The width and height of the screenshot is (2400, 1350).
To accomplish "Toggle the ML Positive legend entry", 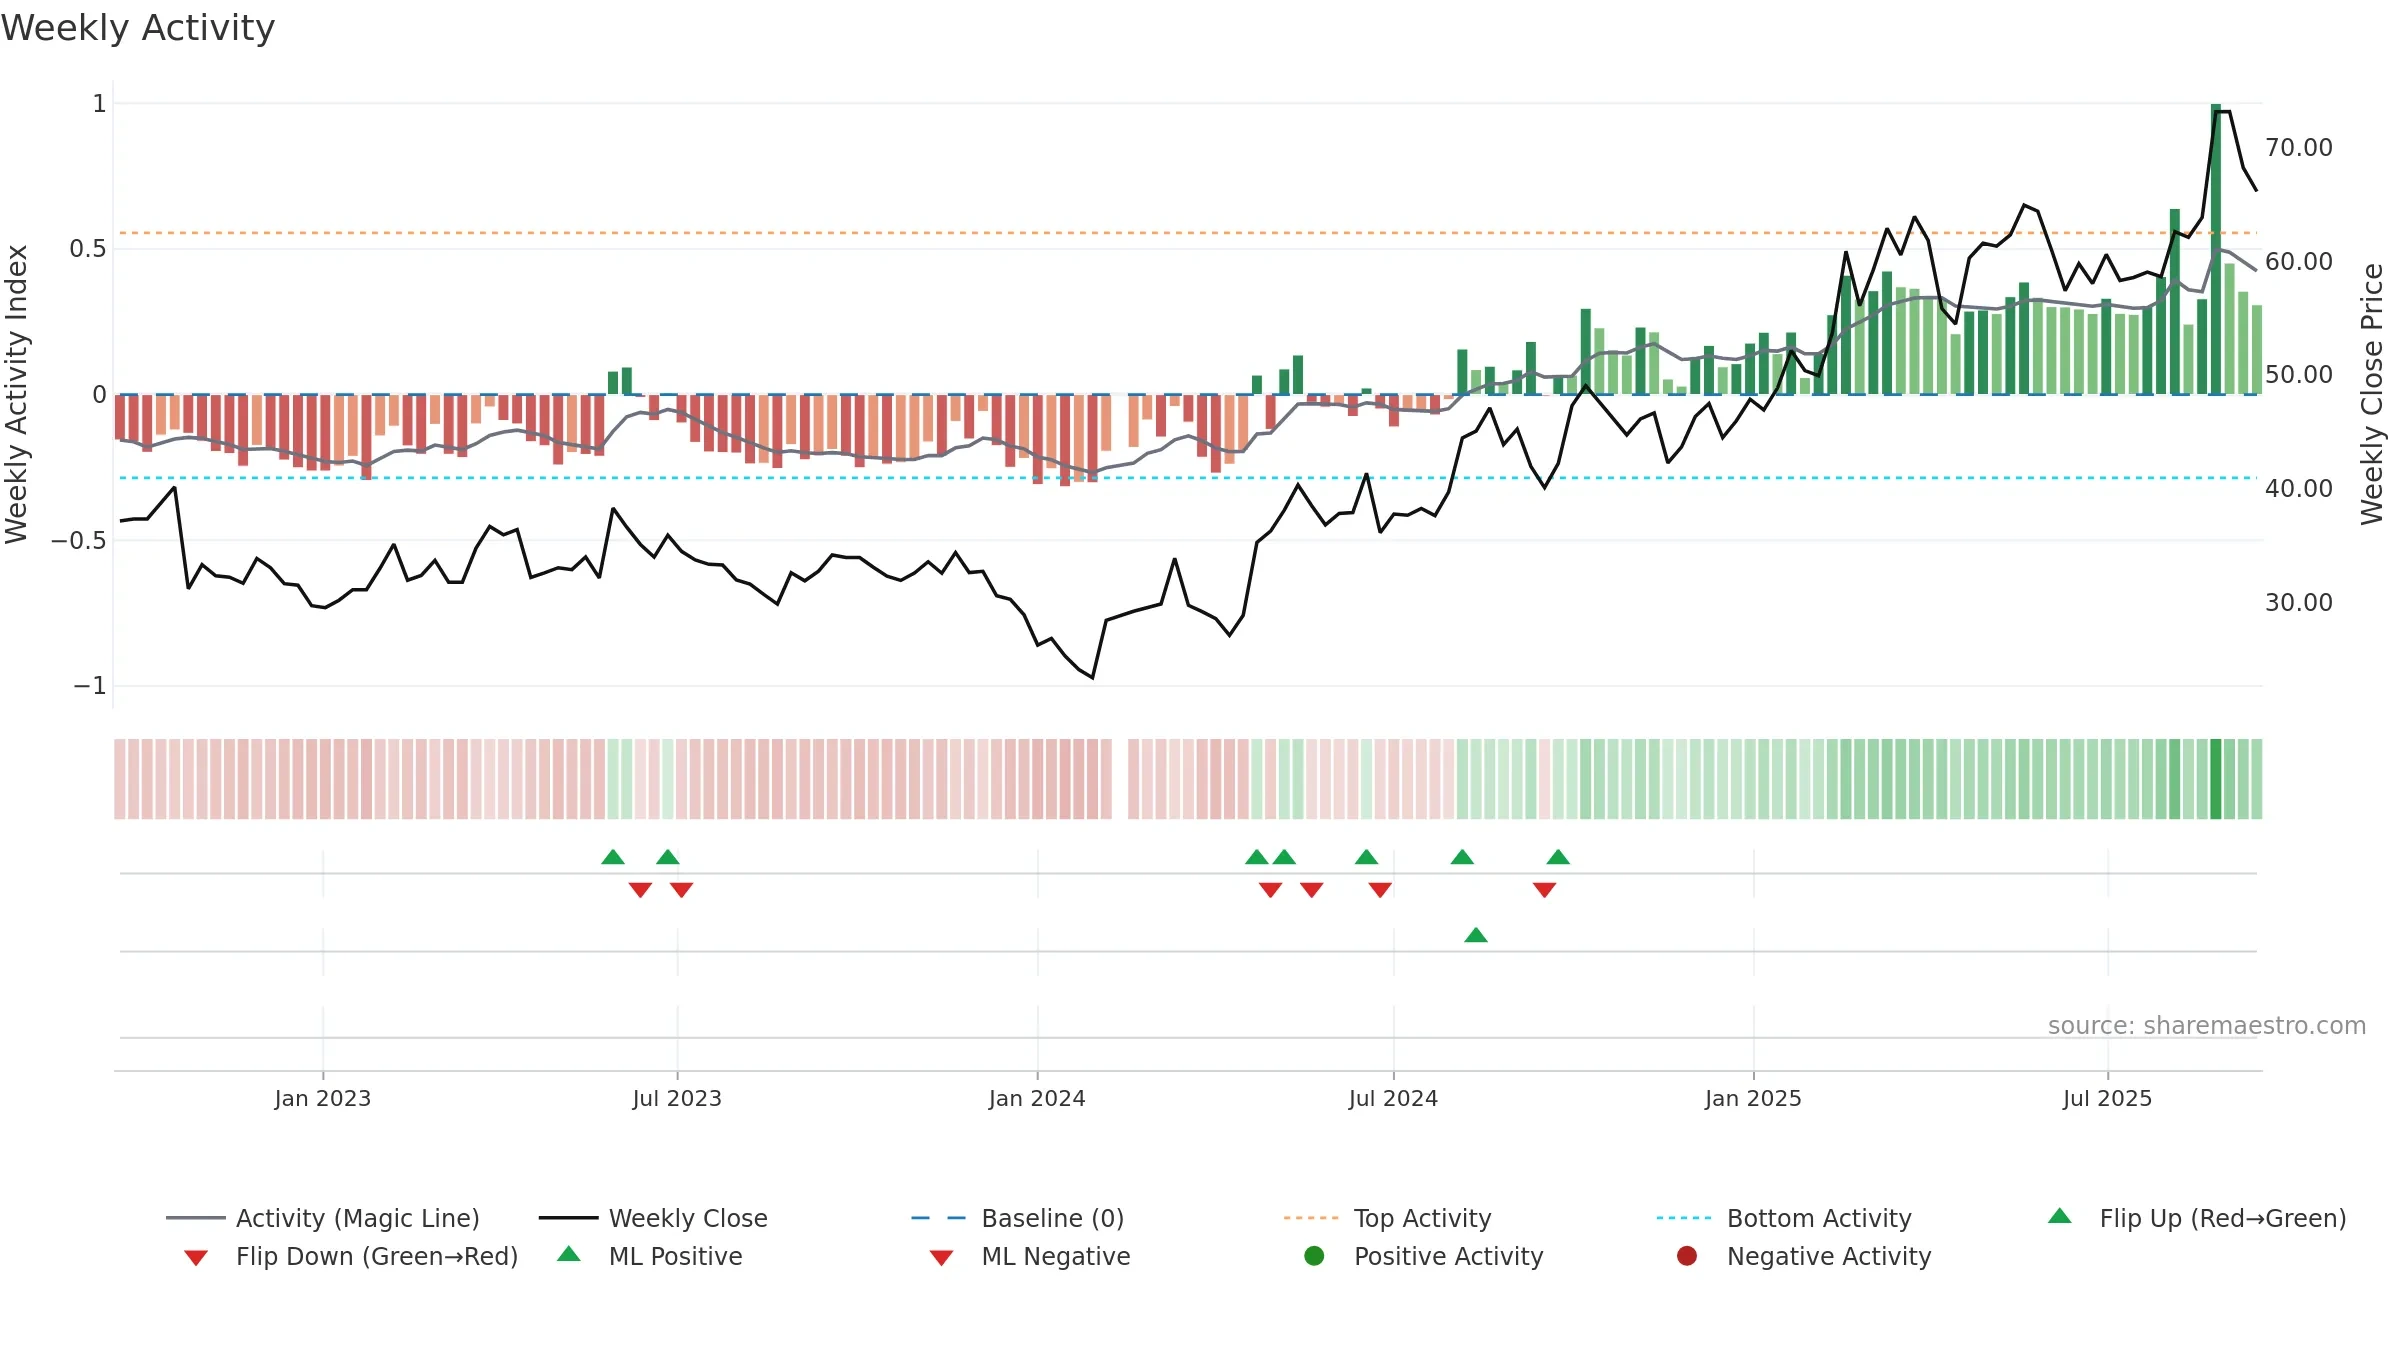I will [x=650, y=1256].
